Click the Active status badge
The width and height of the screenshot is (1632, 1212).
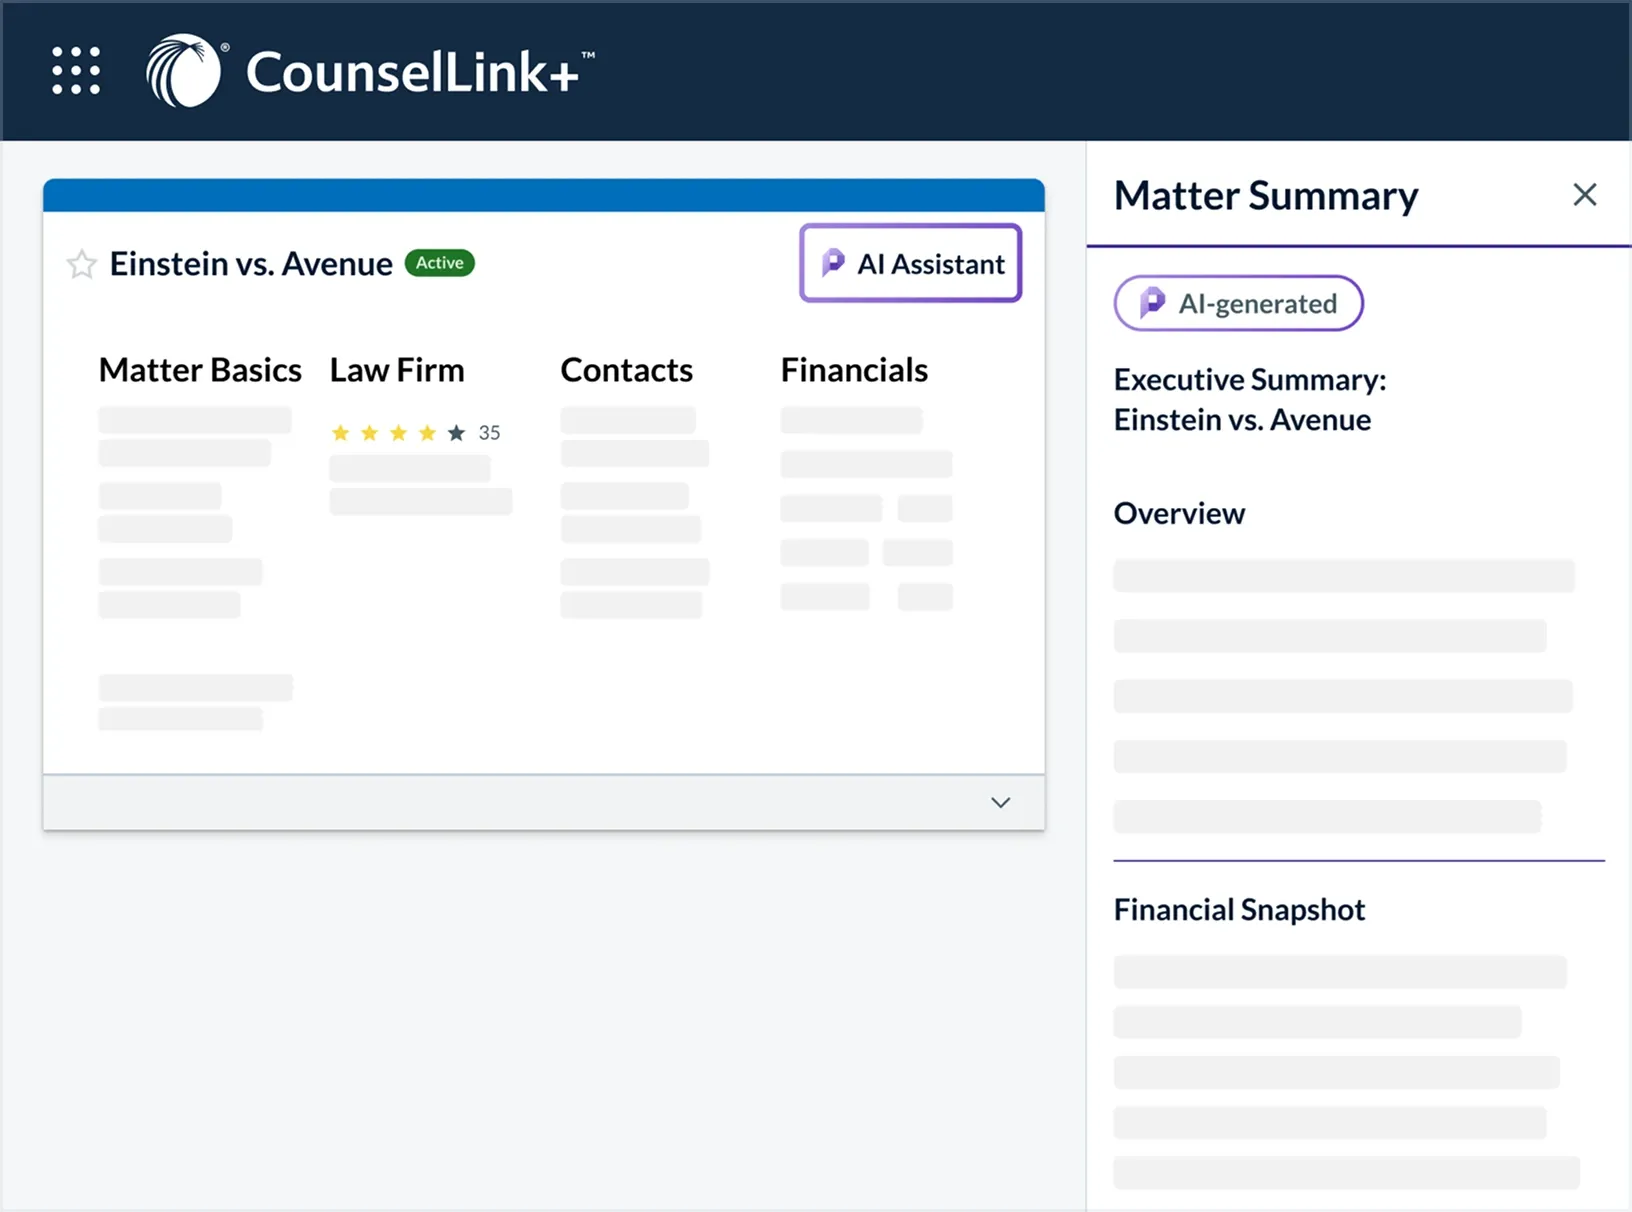coord(439,262)
